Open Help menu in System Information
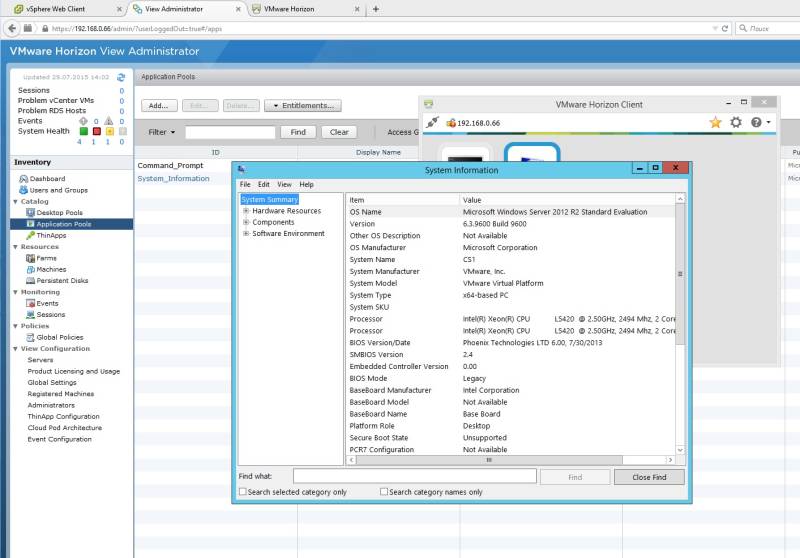Screen dimensions: 800x558 click(306, 184)
